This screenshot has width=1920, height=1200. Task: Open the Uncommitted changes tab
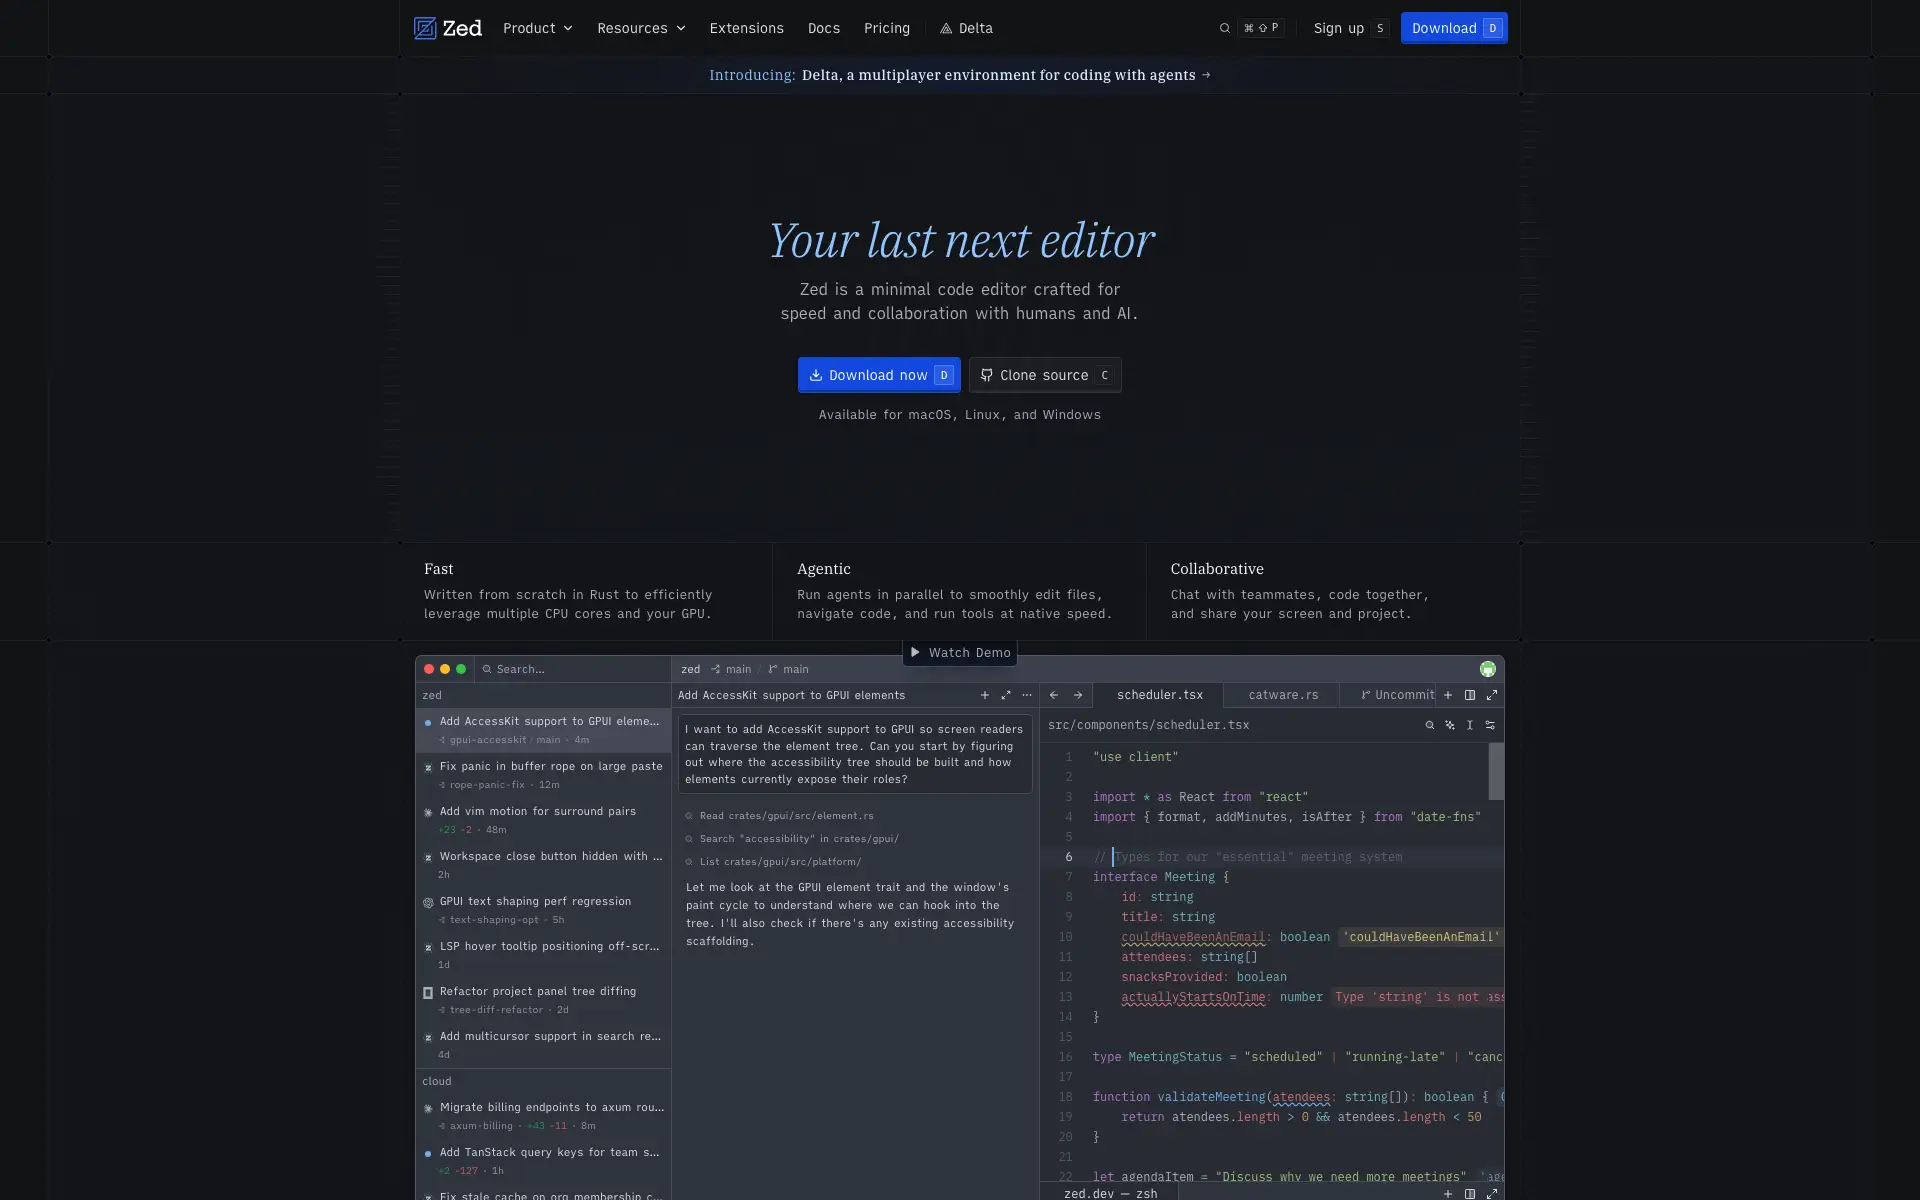pyautogui.click(x=1397, y=695)
